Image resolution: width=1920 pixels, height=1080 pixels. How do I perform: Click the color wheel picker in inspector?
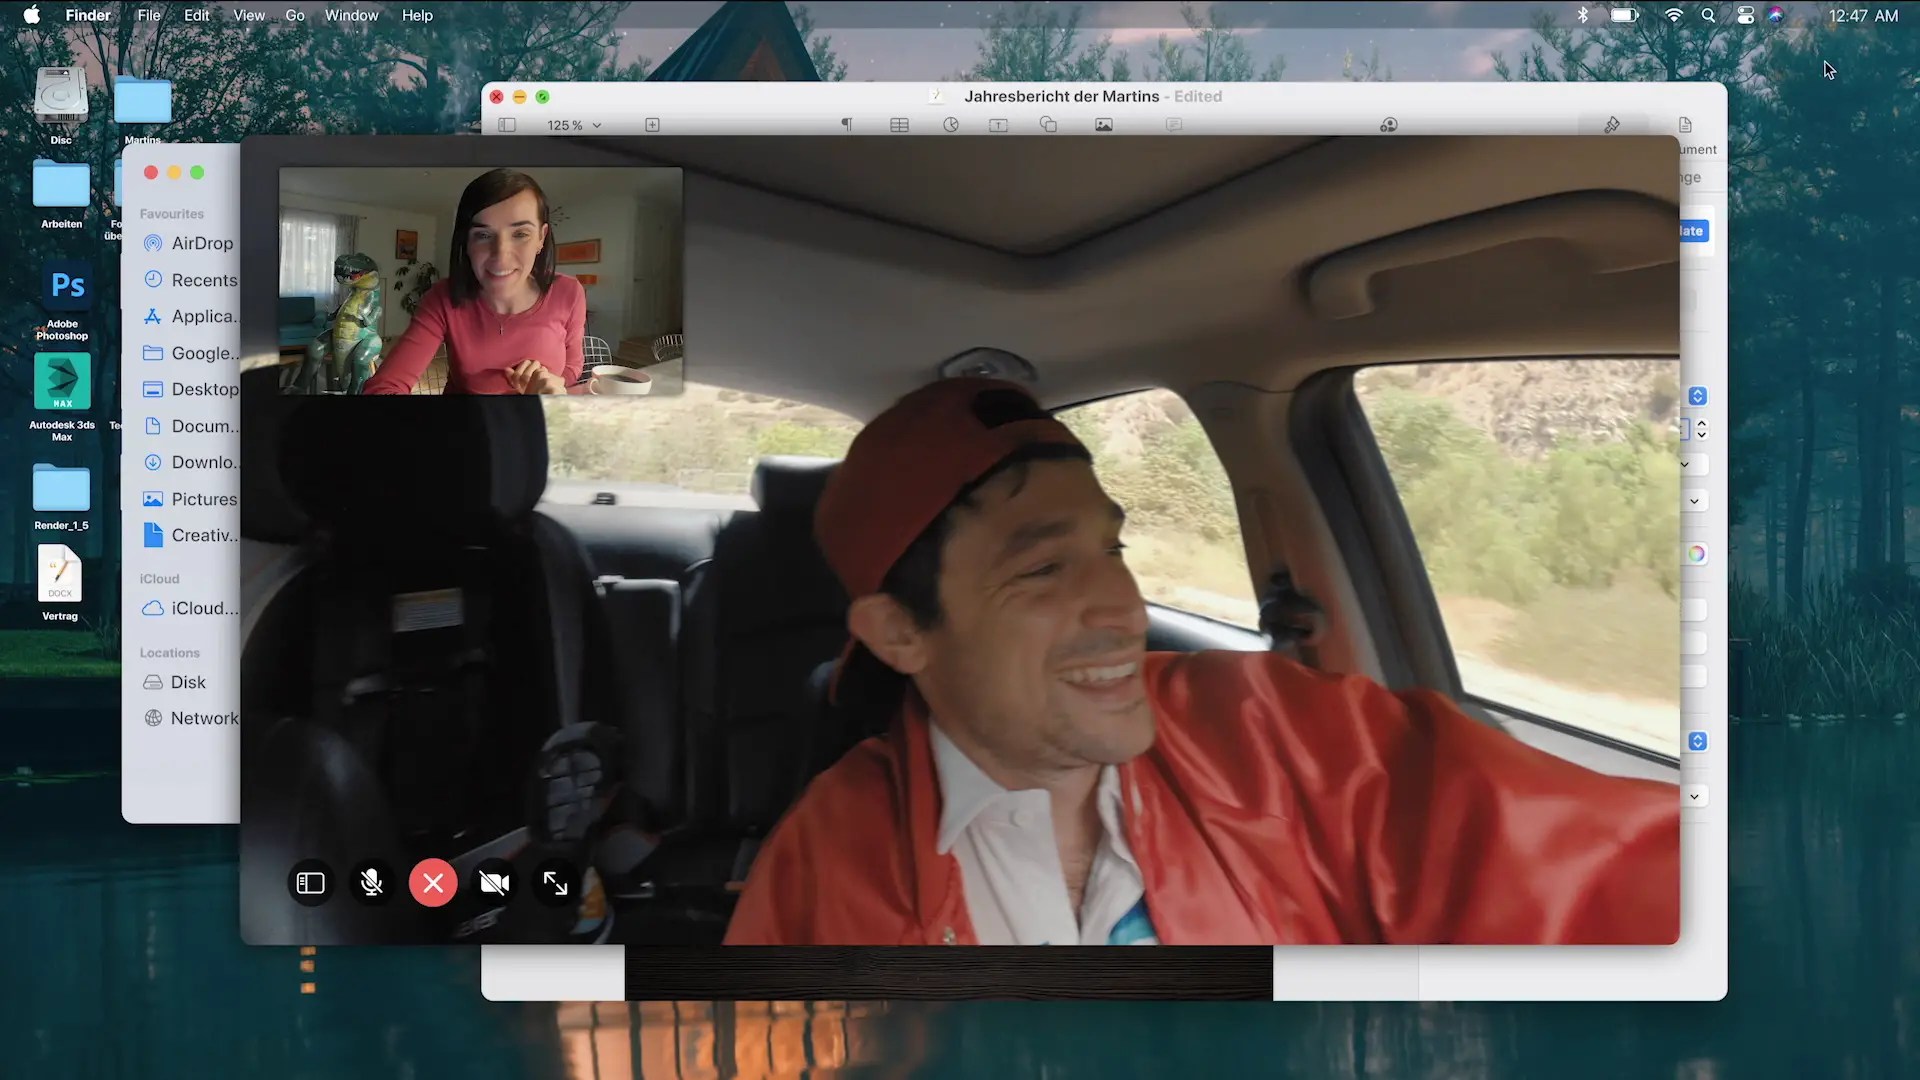tap(1696, 554)
